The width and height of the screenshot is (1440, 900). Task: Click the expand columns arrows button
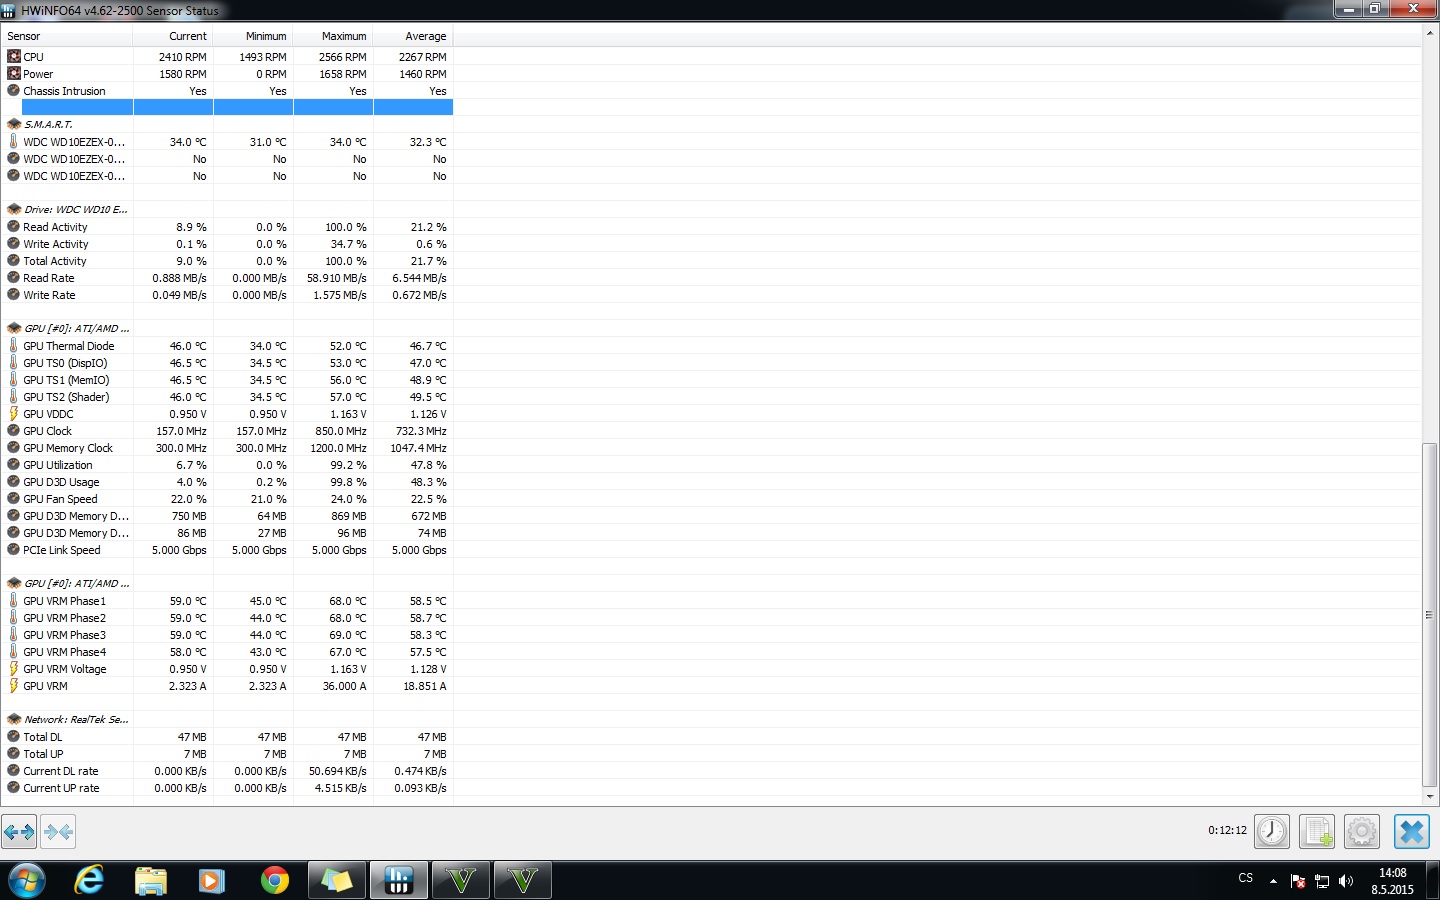(20, 831)
